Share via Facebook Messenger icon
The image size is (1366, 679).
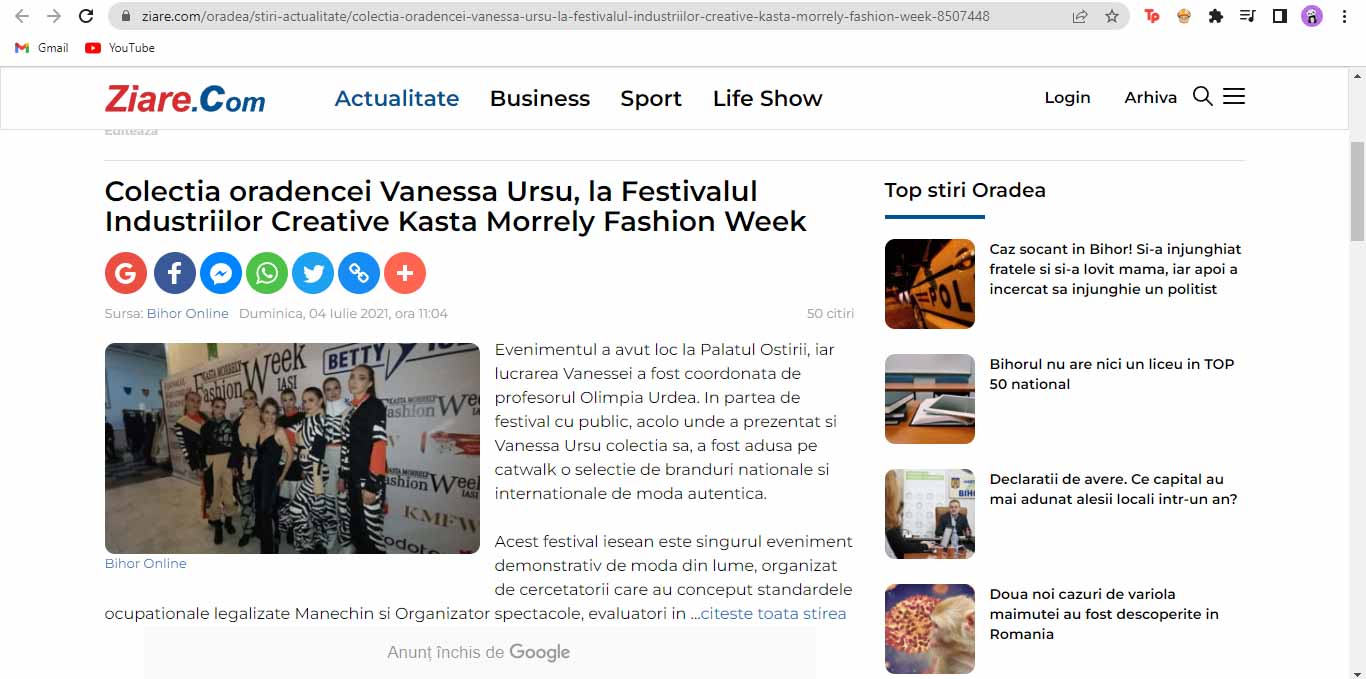click(x=221, y=273)
